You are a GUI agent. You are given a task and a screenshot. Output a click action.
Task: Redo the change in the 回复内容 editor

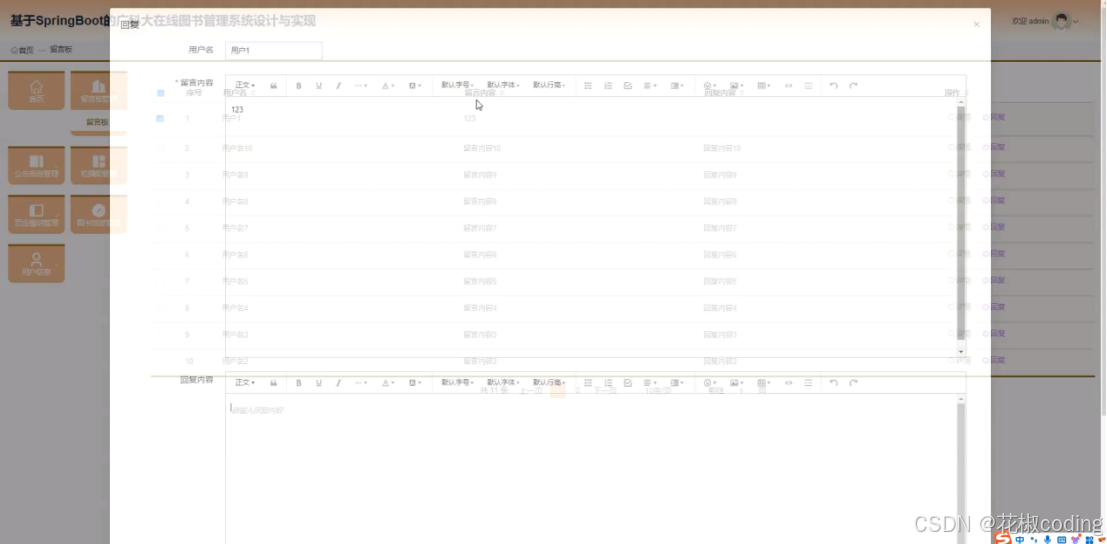click(x=854, y=382)
